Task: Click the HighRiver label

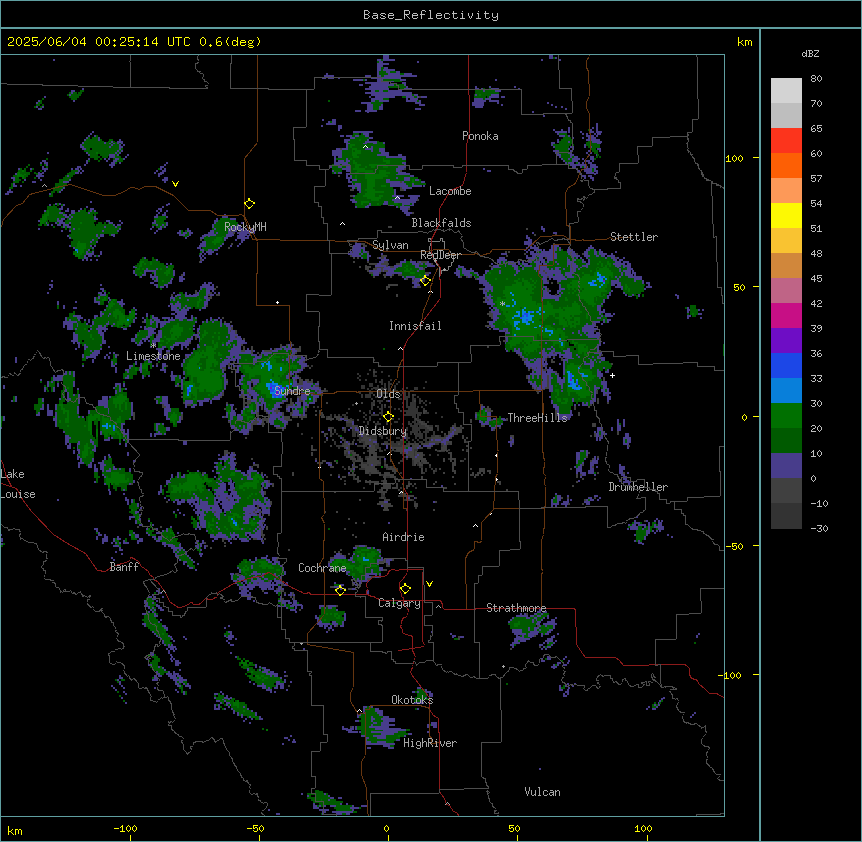Action: pos(430,743)
